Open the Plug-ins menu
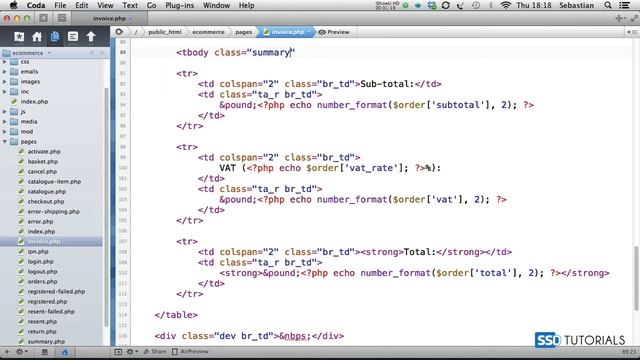640x360 pixels. tap(180, 5)
